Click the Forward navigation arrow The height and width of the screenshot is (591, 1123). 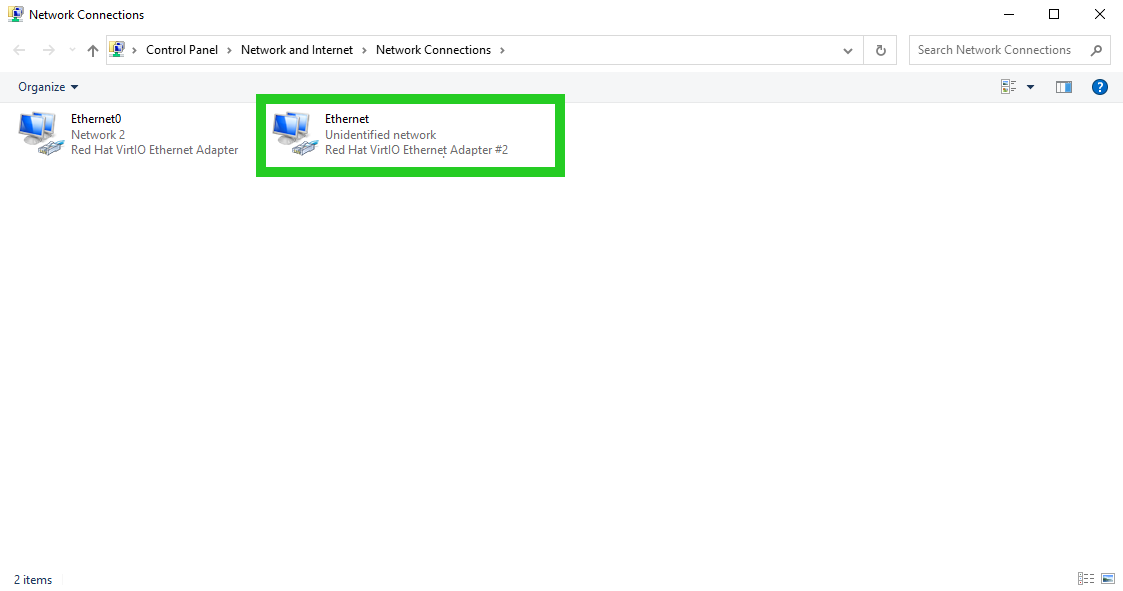pos(48,50)
